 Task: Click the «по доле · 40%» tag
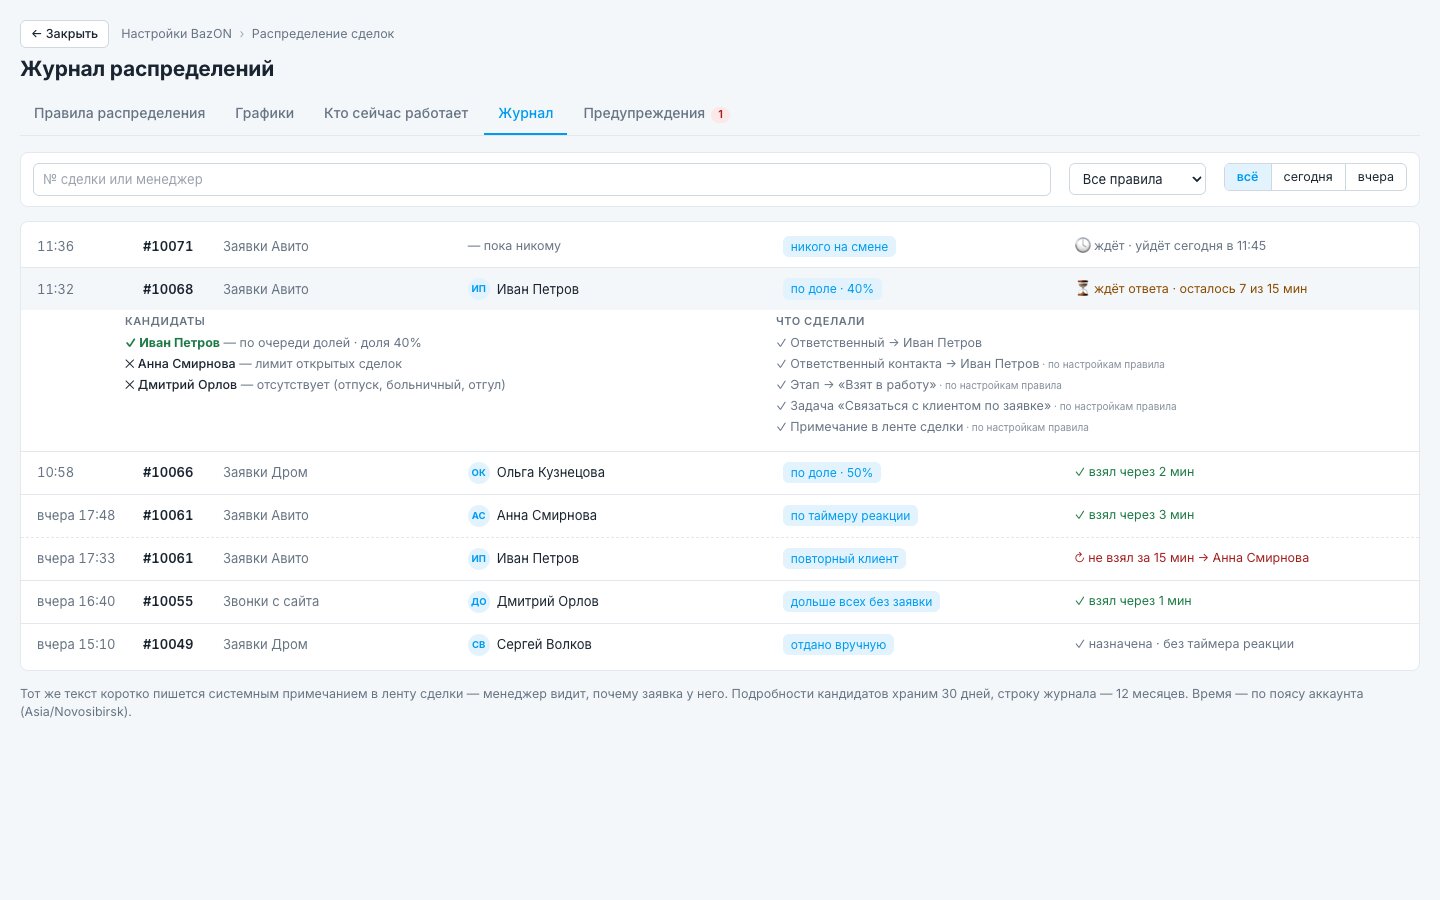(x=832, y=289)
